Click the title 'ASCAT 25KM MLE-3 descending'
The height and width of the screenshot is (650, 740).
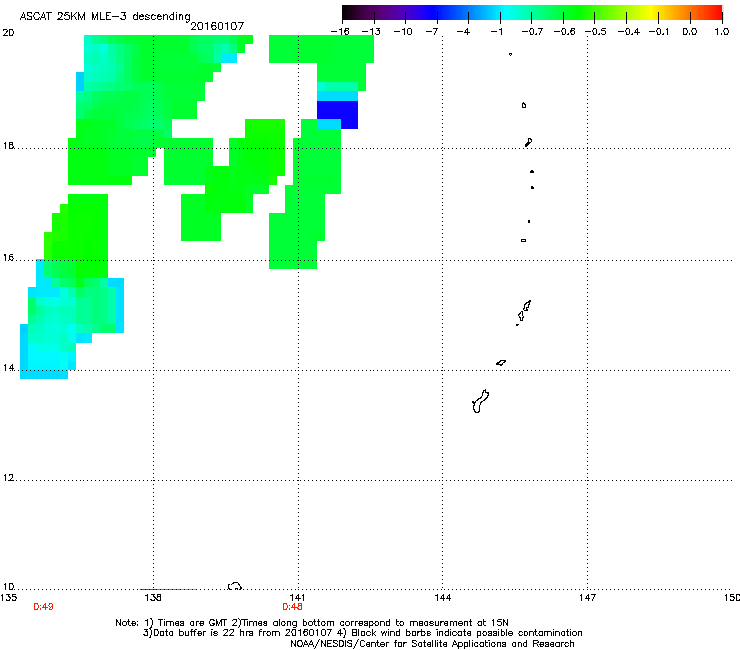click(x=105, y=16)
